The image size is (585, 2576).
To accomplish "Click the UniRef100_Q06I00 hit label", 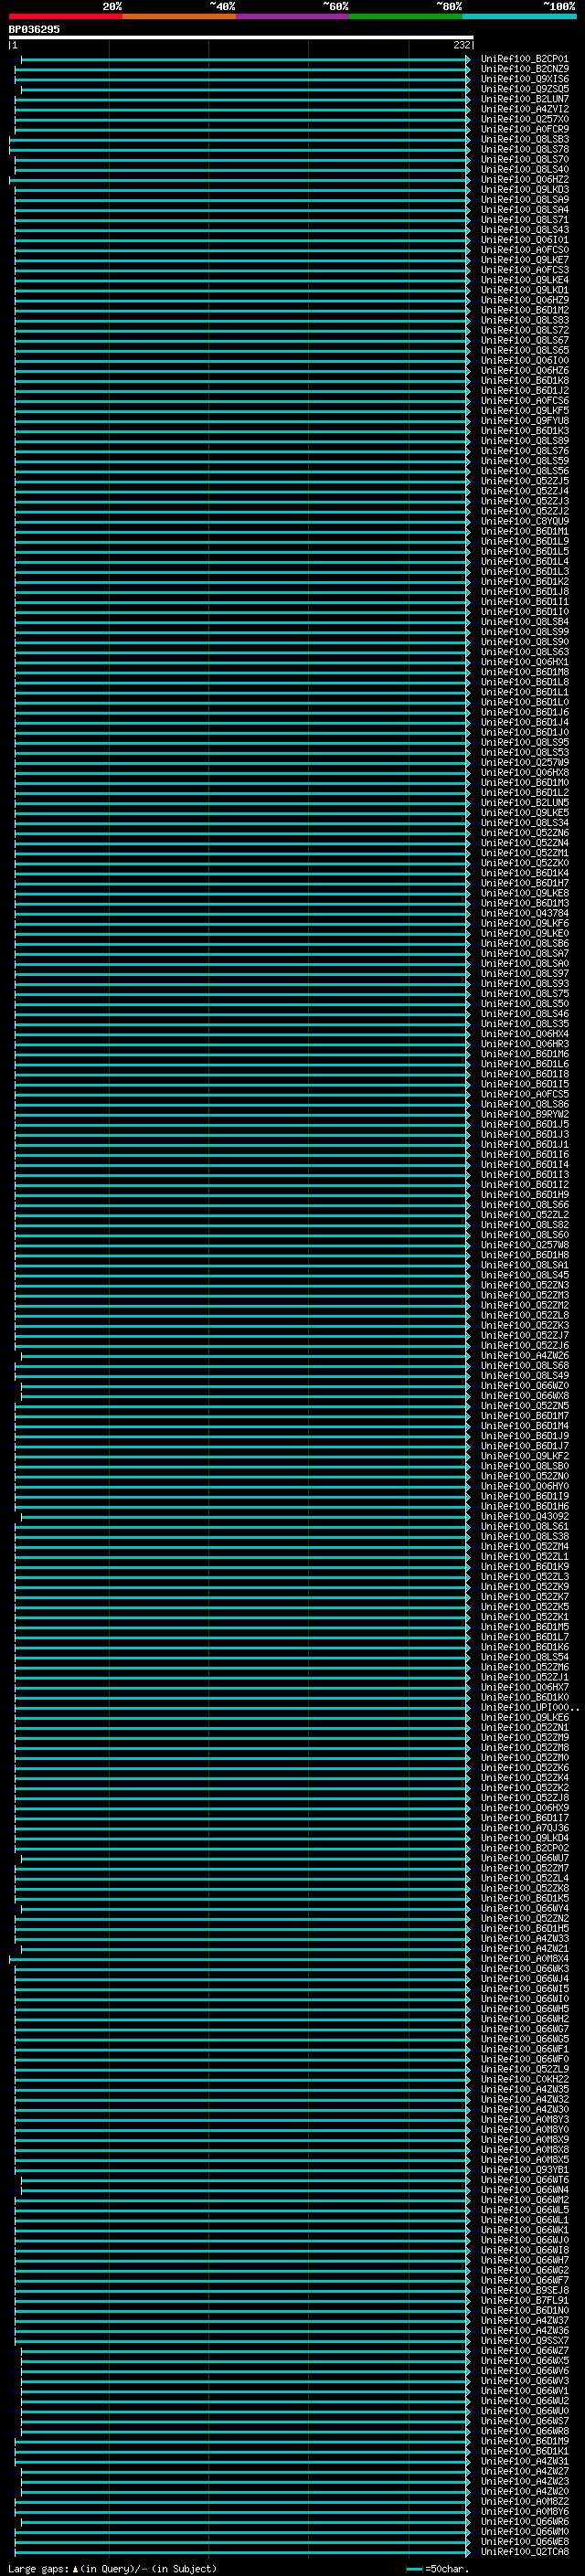I will point(524,360).
